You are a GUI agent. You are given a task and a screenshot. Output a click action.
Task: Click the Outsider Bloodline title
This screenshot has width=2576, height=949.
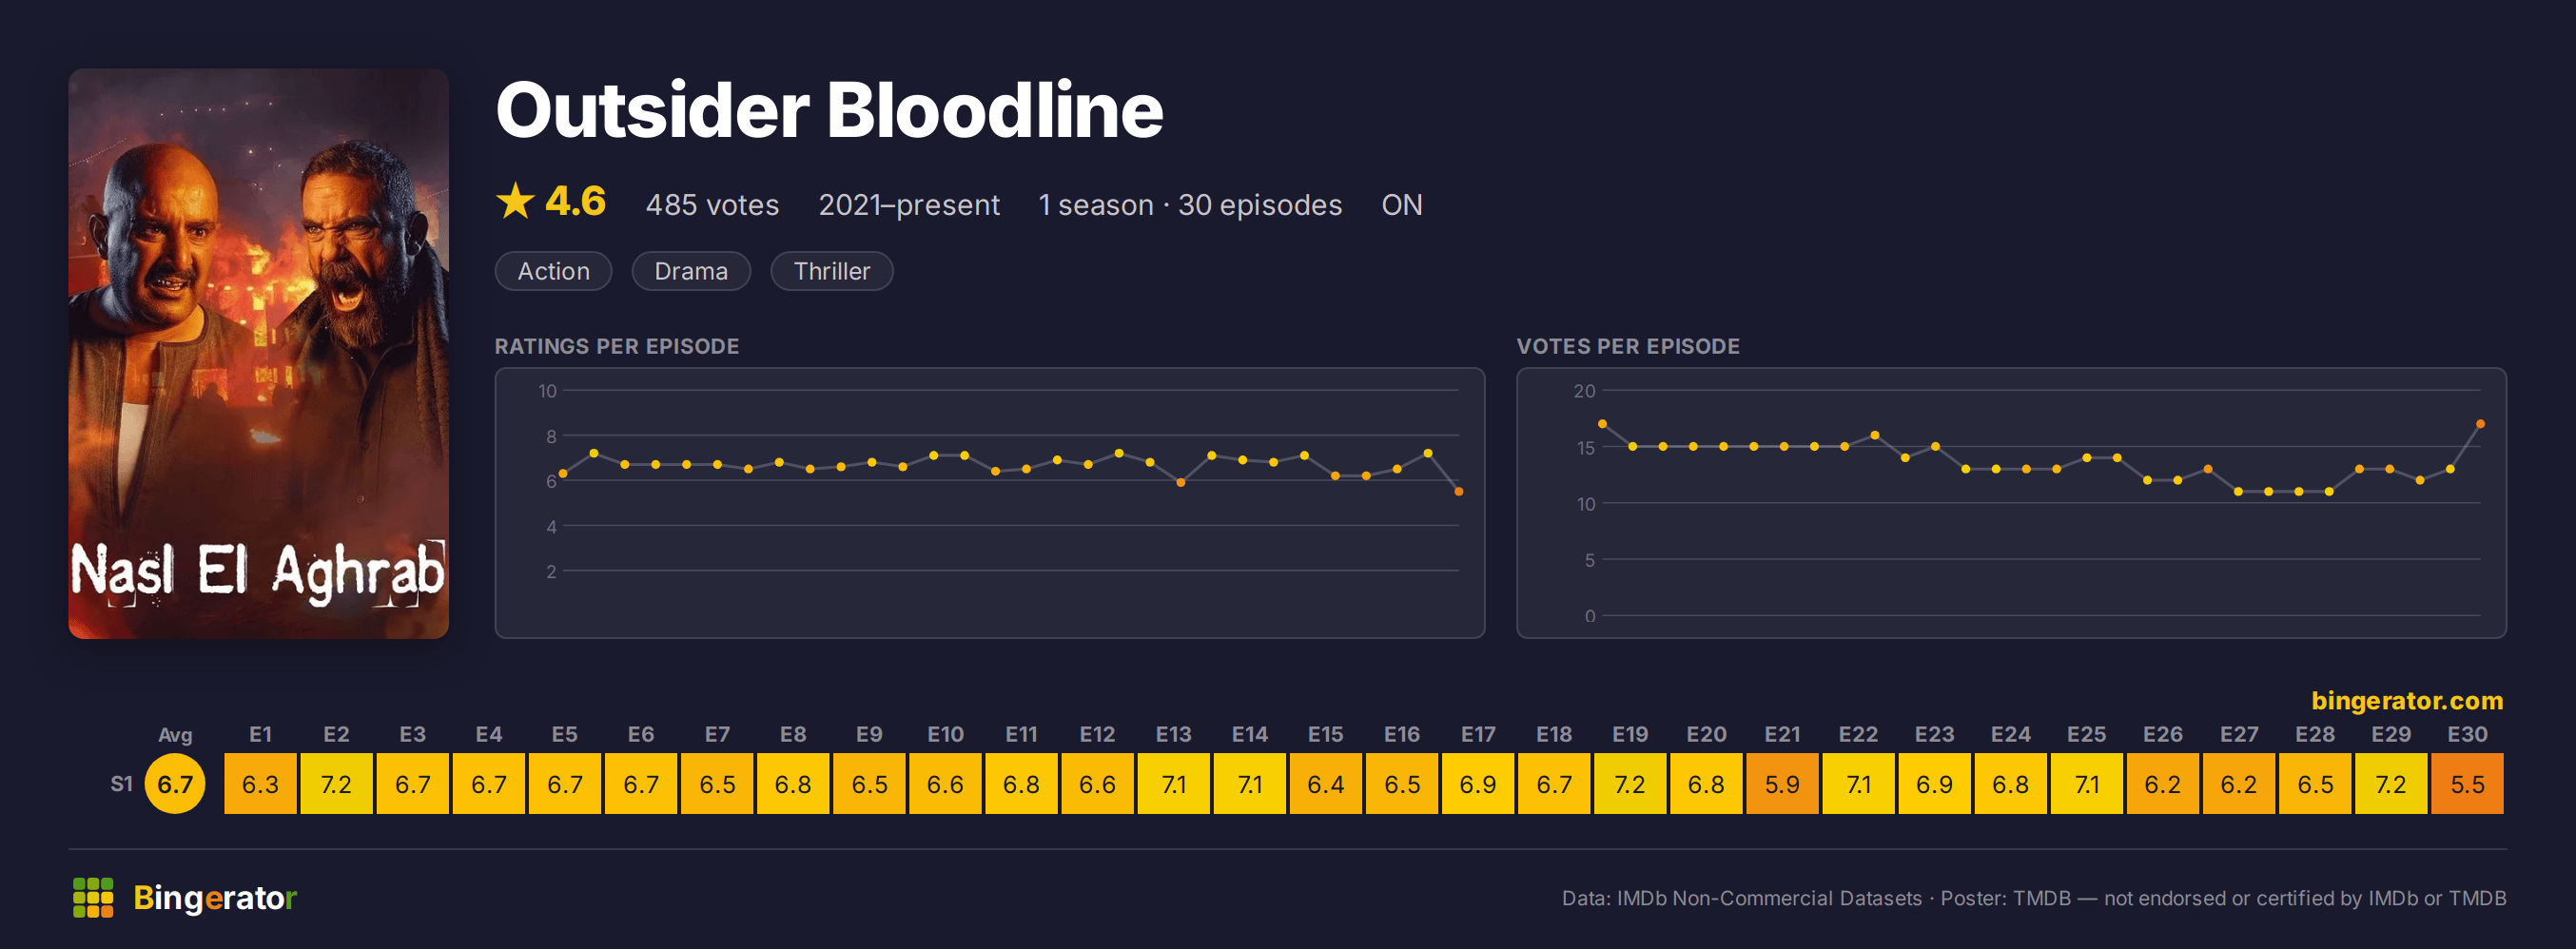[x=829, y=110]
